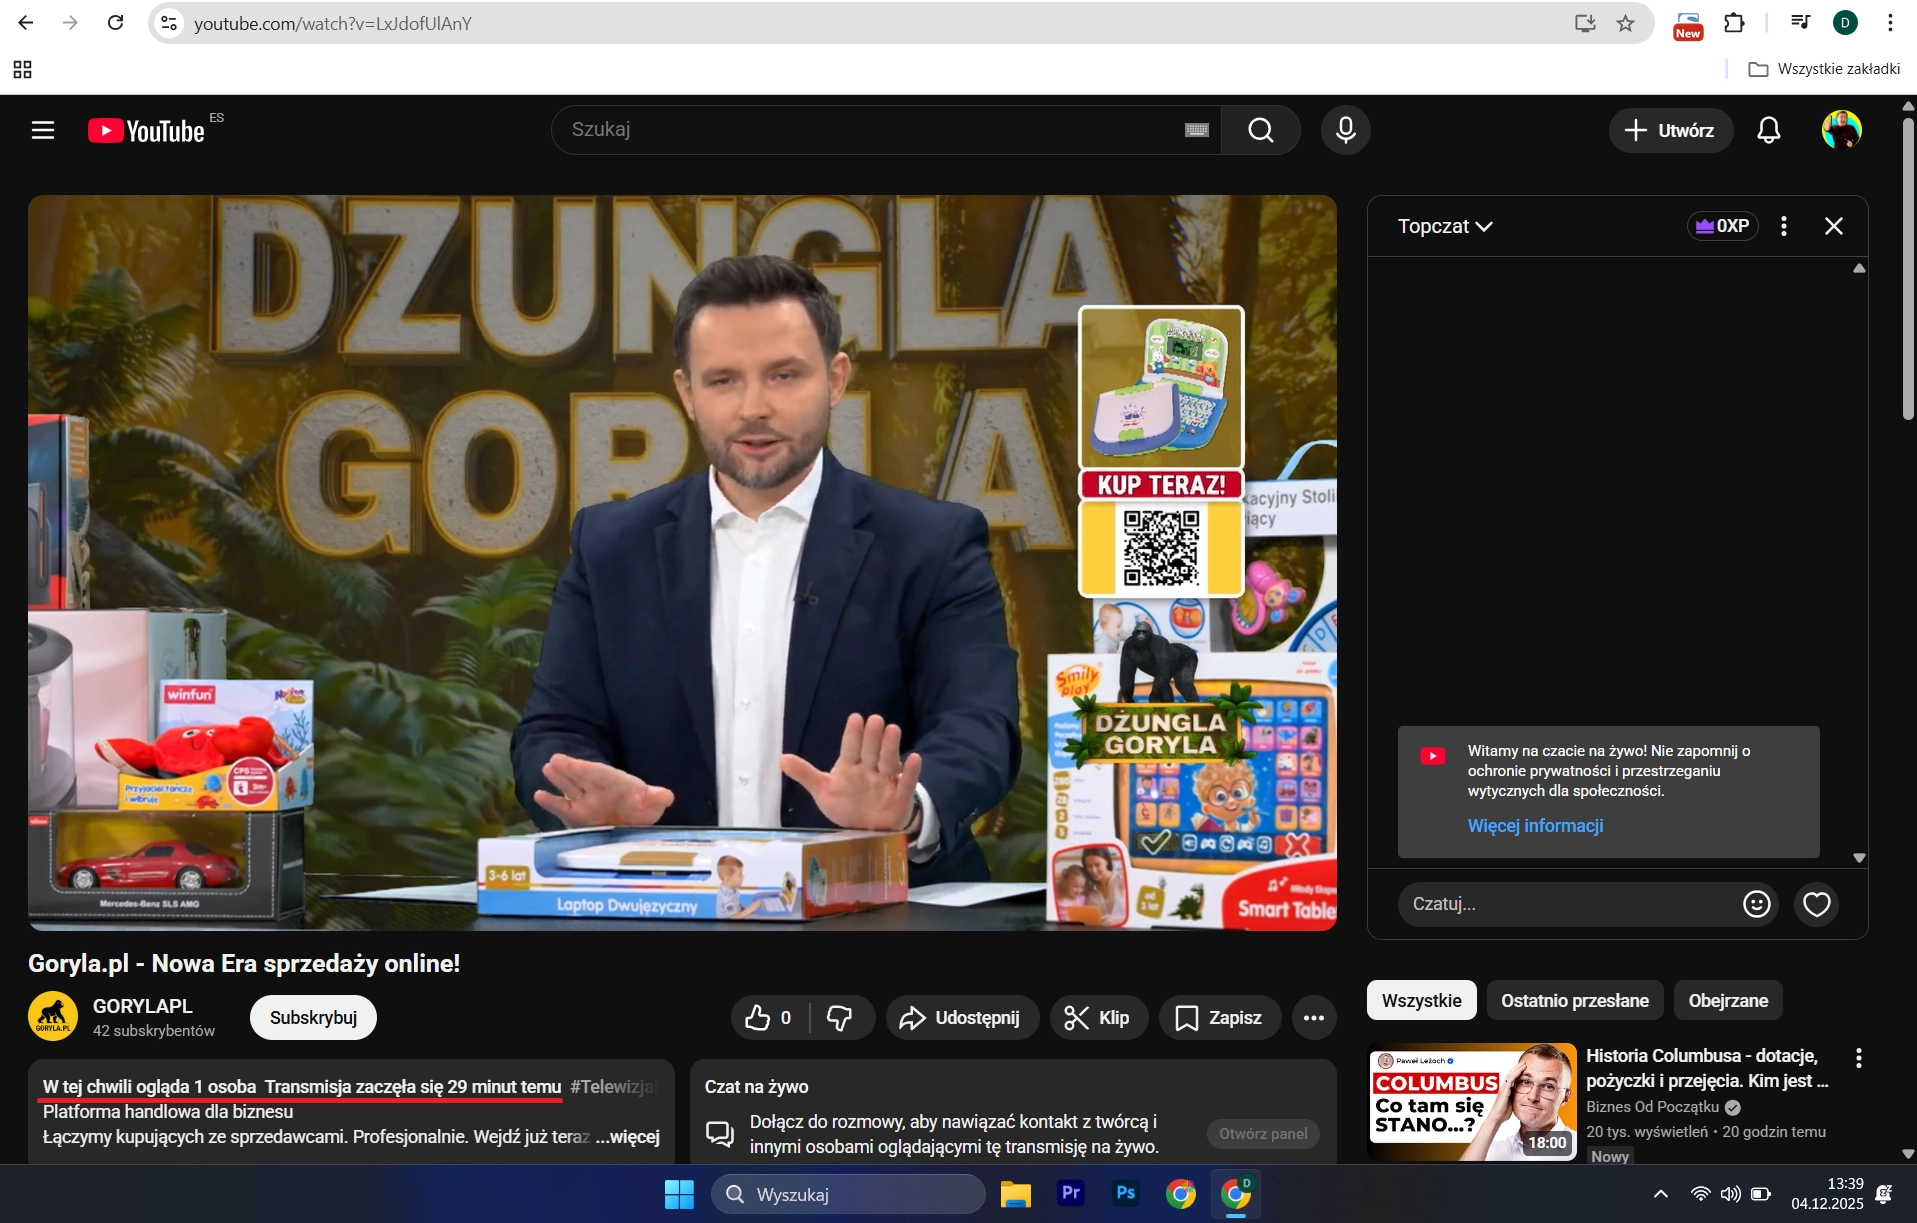
Task: Click the Udostępnij share button
Action: click(x=961, y=1018)
